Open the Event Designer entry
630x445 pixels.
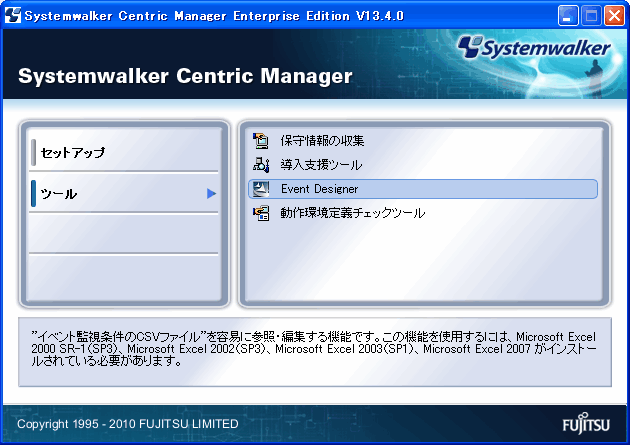click(319, 189)
